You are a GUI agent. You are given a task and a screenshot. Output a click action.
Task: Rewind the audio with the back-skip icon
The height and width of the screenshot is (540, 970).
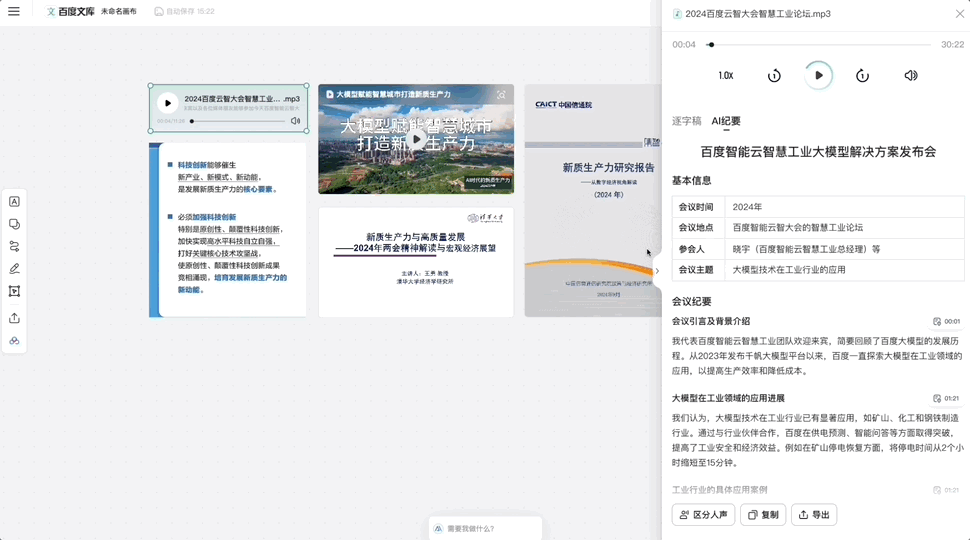pos(774,75)
